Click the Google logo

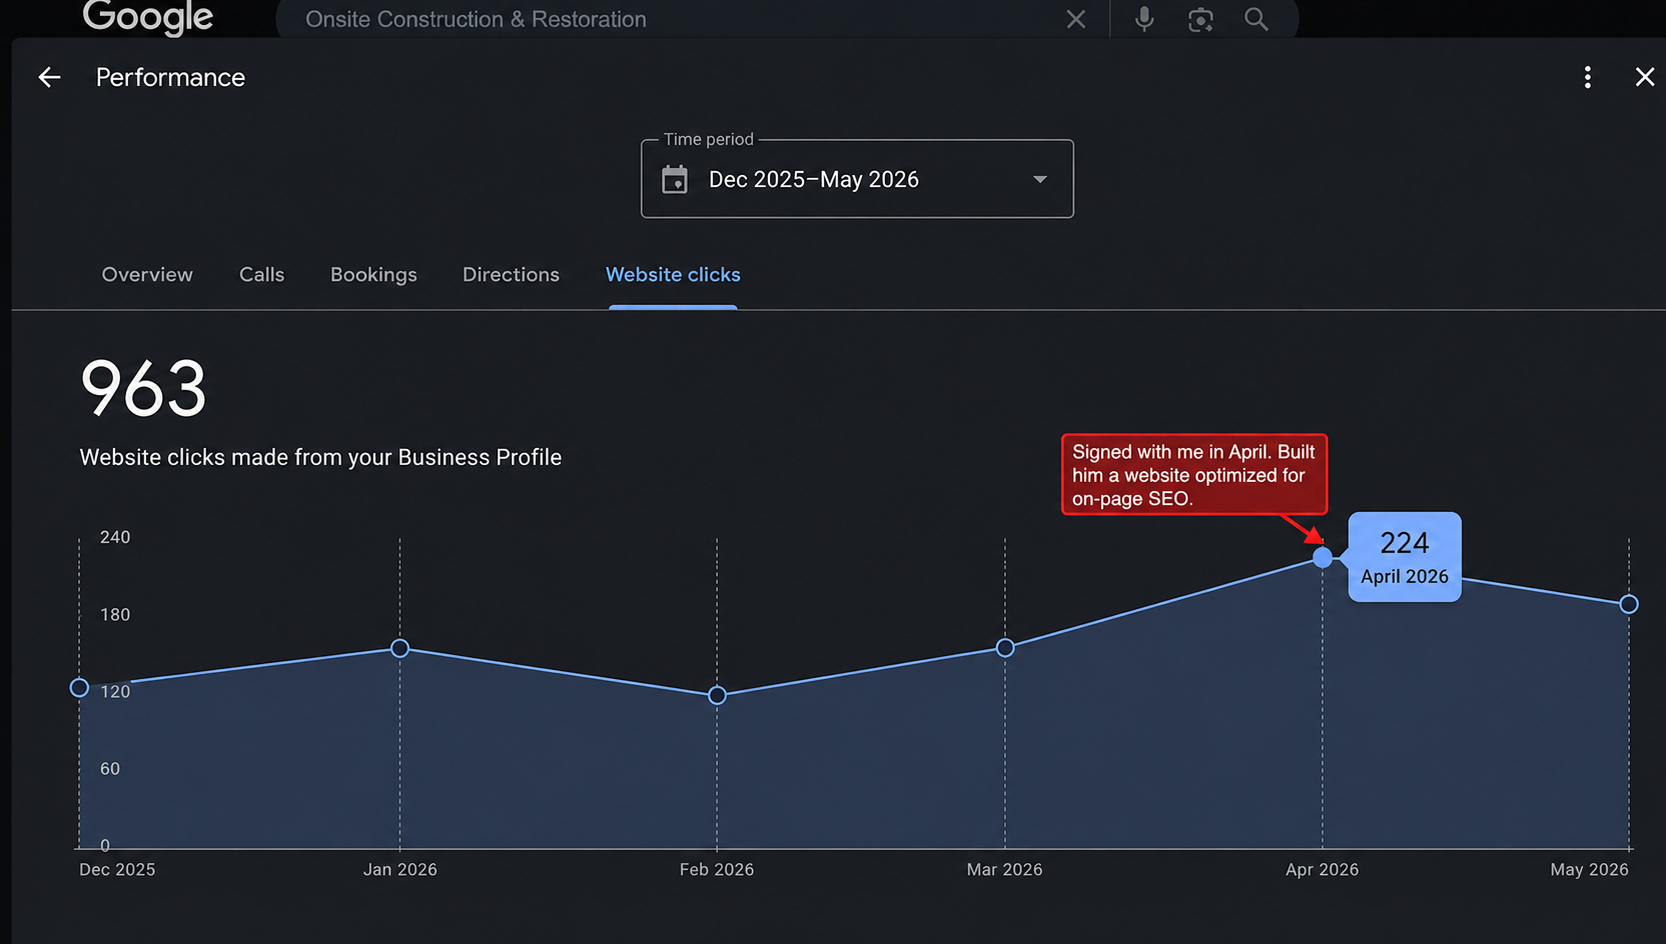point(147,17)
